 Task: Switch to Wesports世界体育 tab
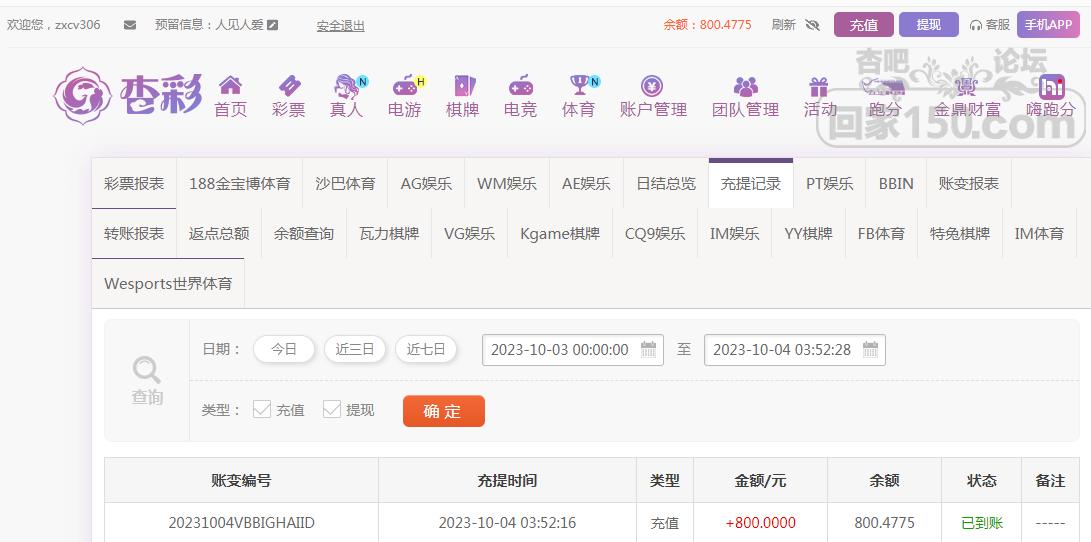(168, 284)
